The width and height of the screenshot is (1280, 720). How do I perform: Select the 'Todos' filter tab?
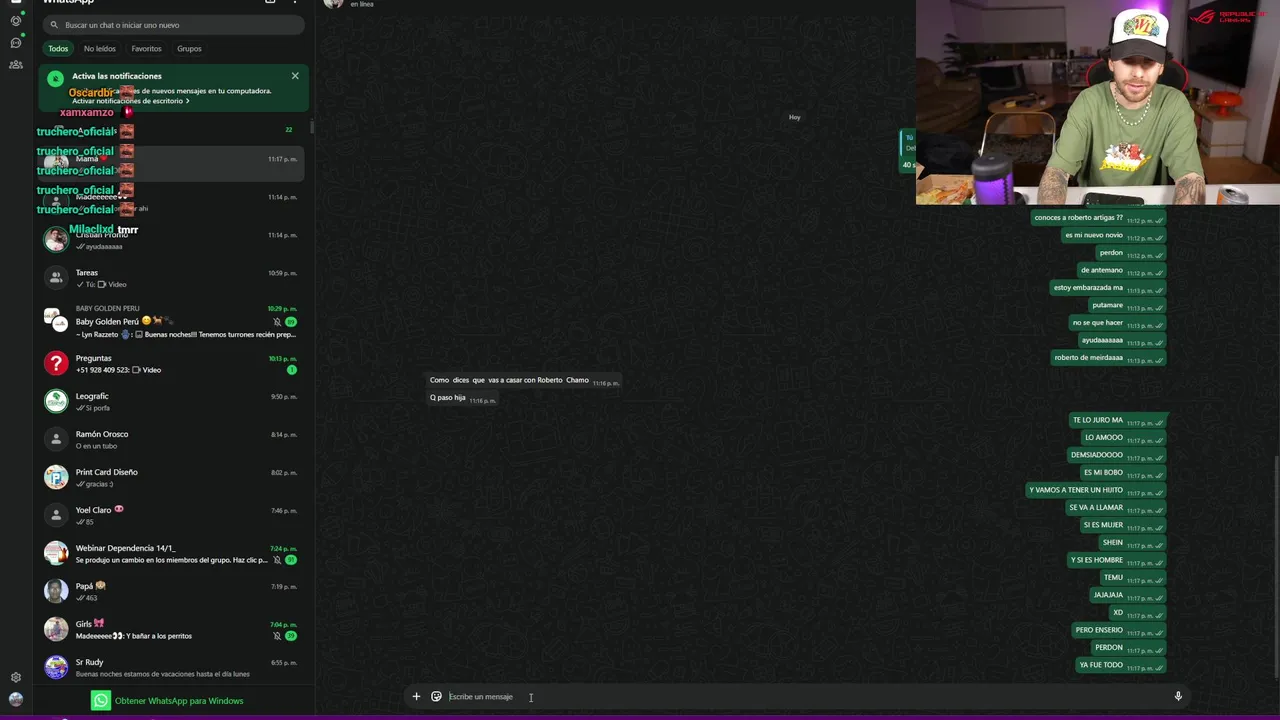(x=59, y=48)
